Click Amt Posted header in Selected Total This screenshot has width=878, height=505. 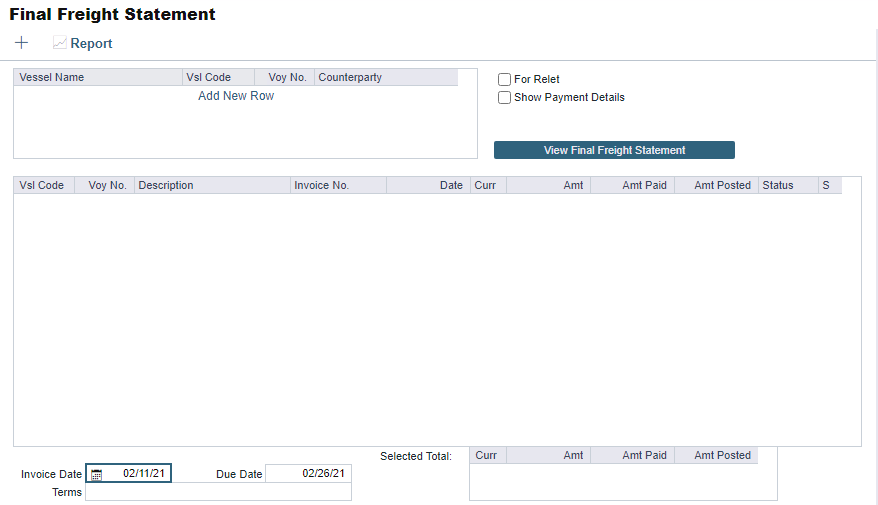point(716,455)
